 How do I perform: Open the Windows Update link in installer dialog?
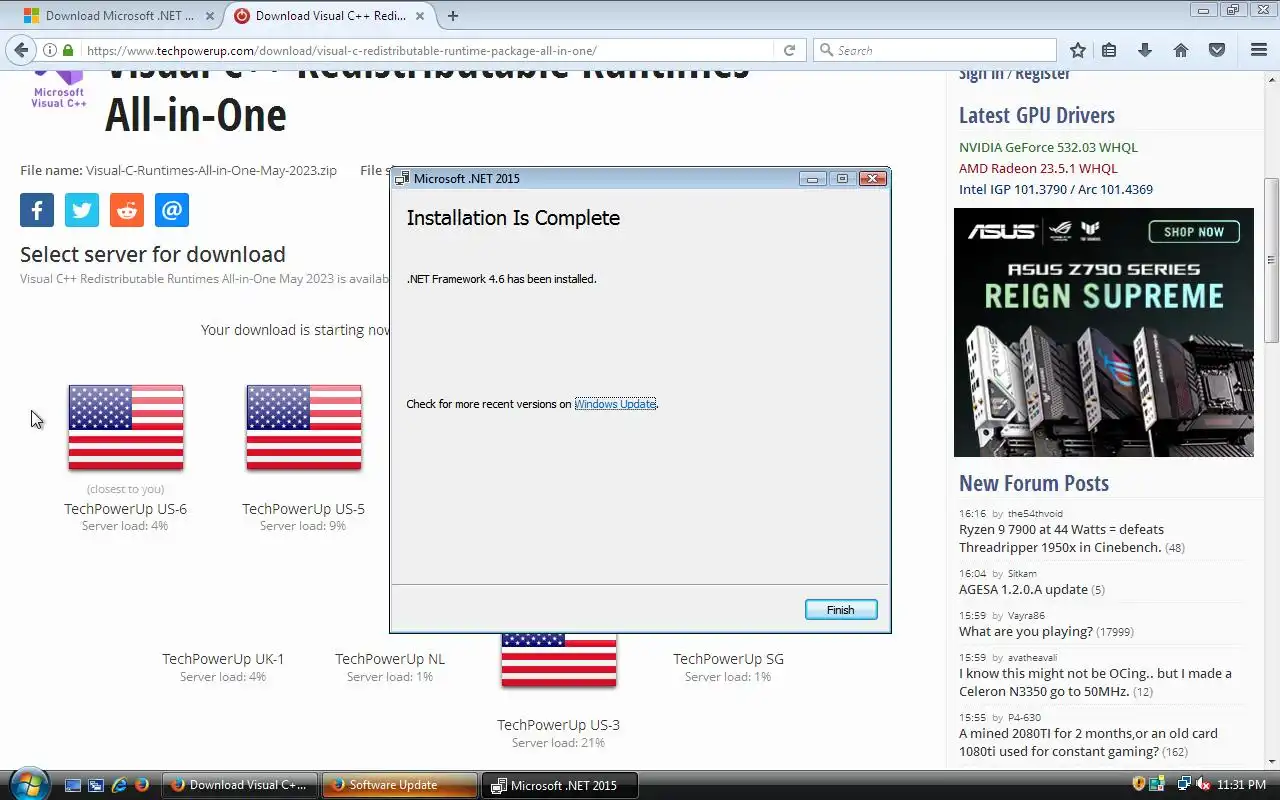coord(615,404)
